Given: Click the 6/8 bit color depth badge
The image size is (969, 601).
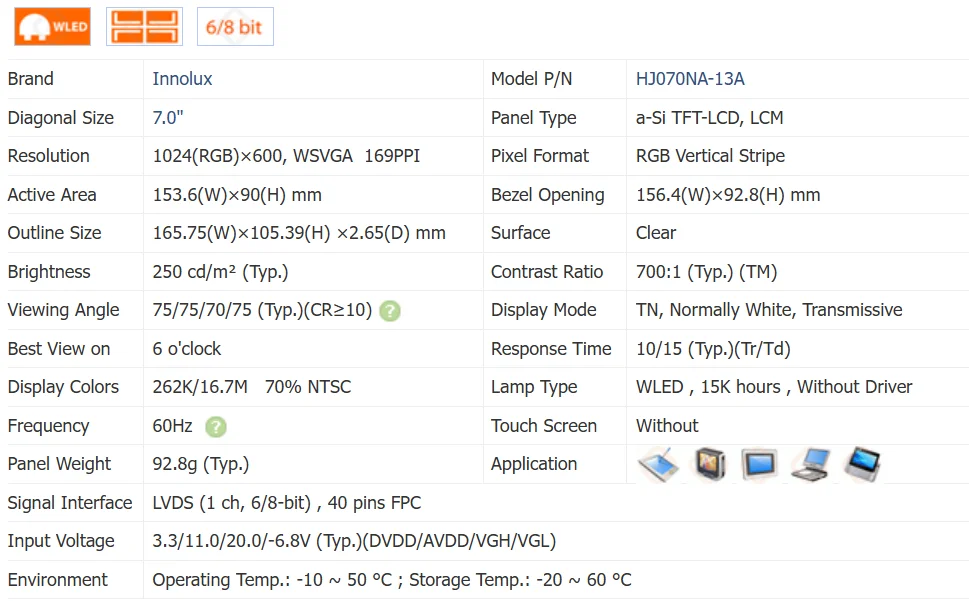Looking at the screenshot, I should [235, 27].
